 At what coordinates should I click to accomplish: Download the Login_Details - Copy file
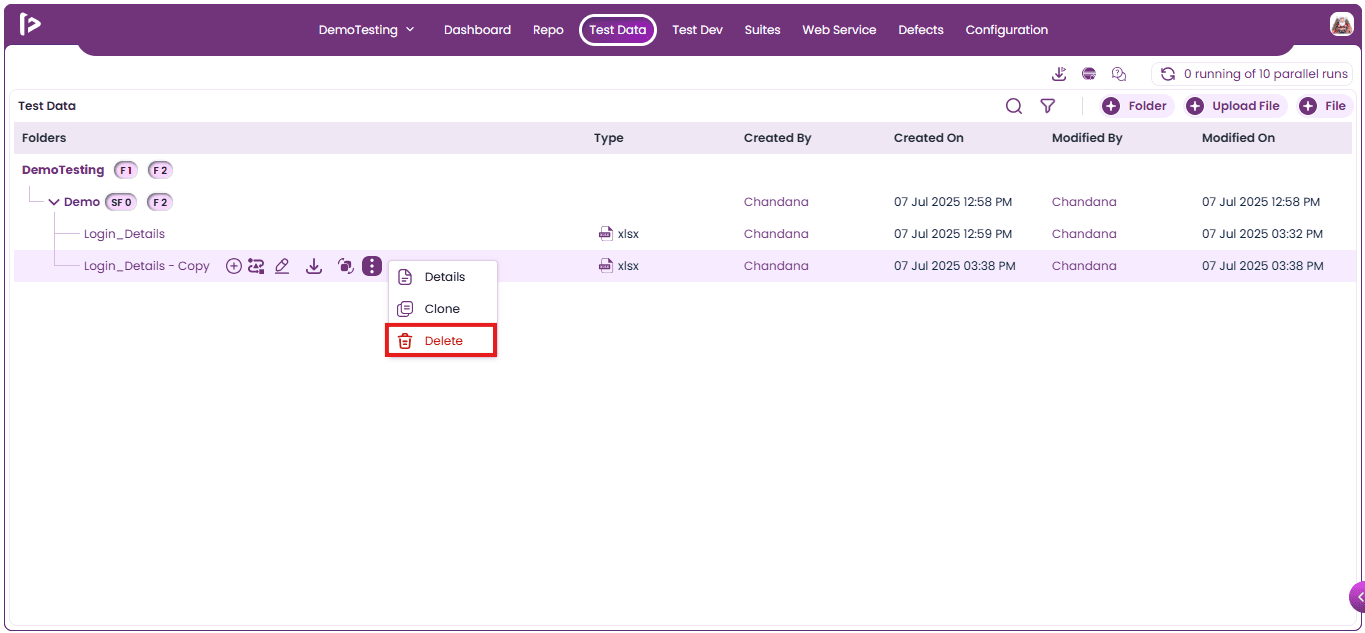[x=314, y=266]
